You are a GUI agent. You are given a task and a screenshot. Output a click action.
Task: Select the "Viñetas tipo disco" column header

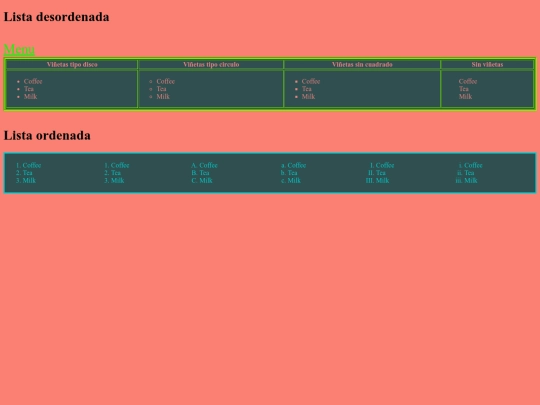pos(72,64)
